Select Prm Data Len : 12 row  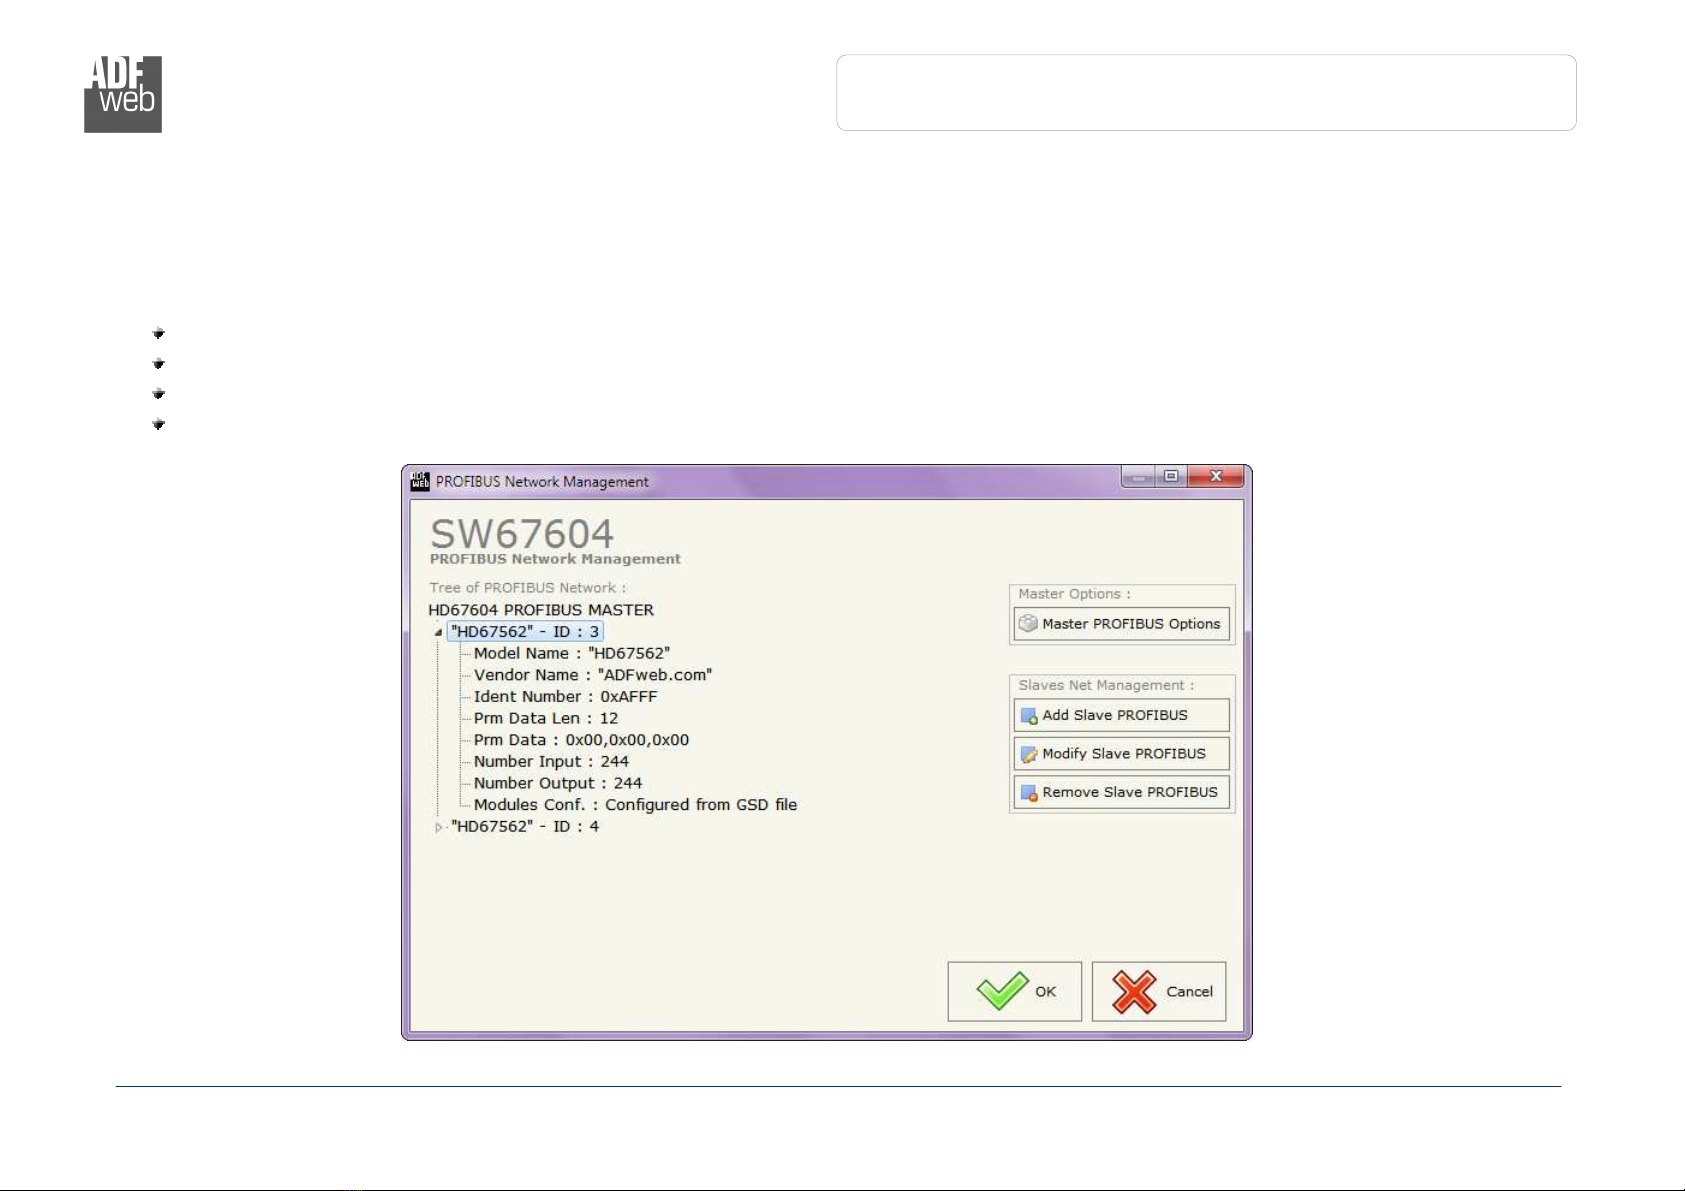pos(546,719)
